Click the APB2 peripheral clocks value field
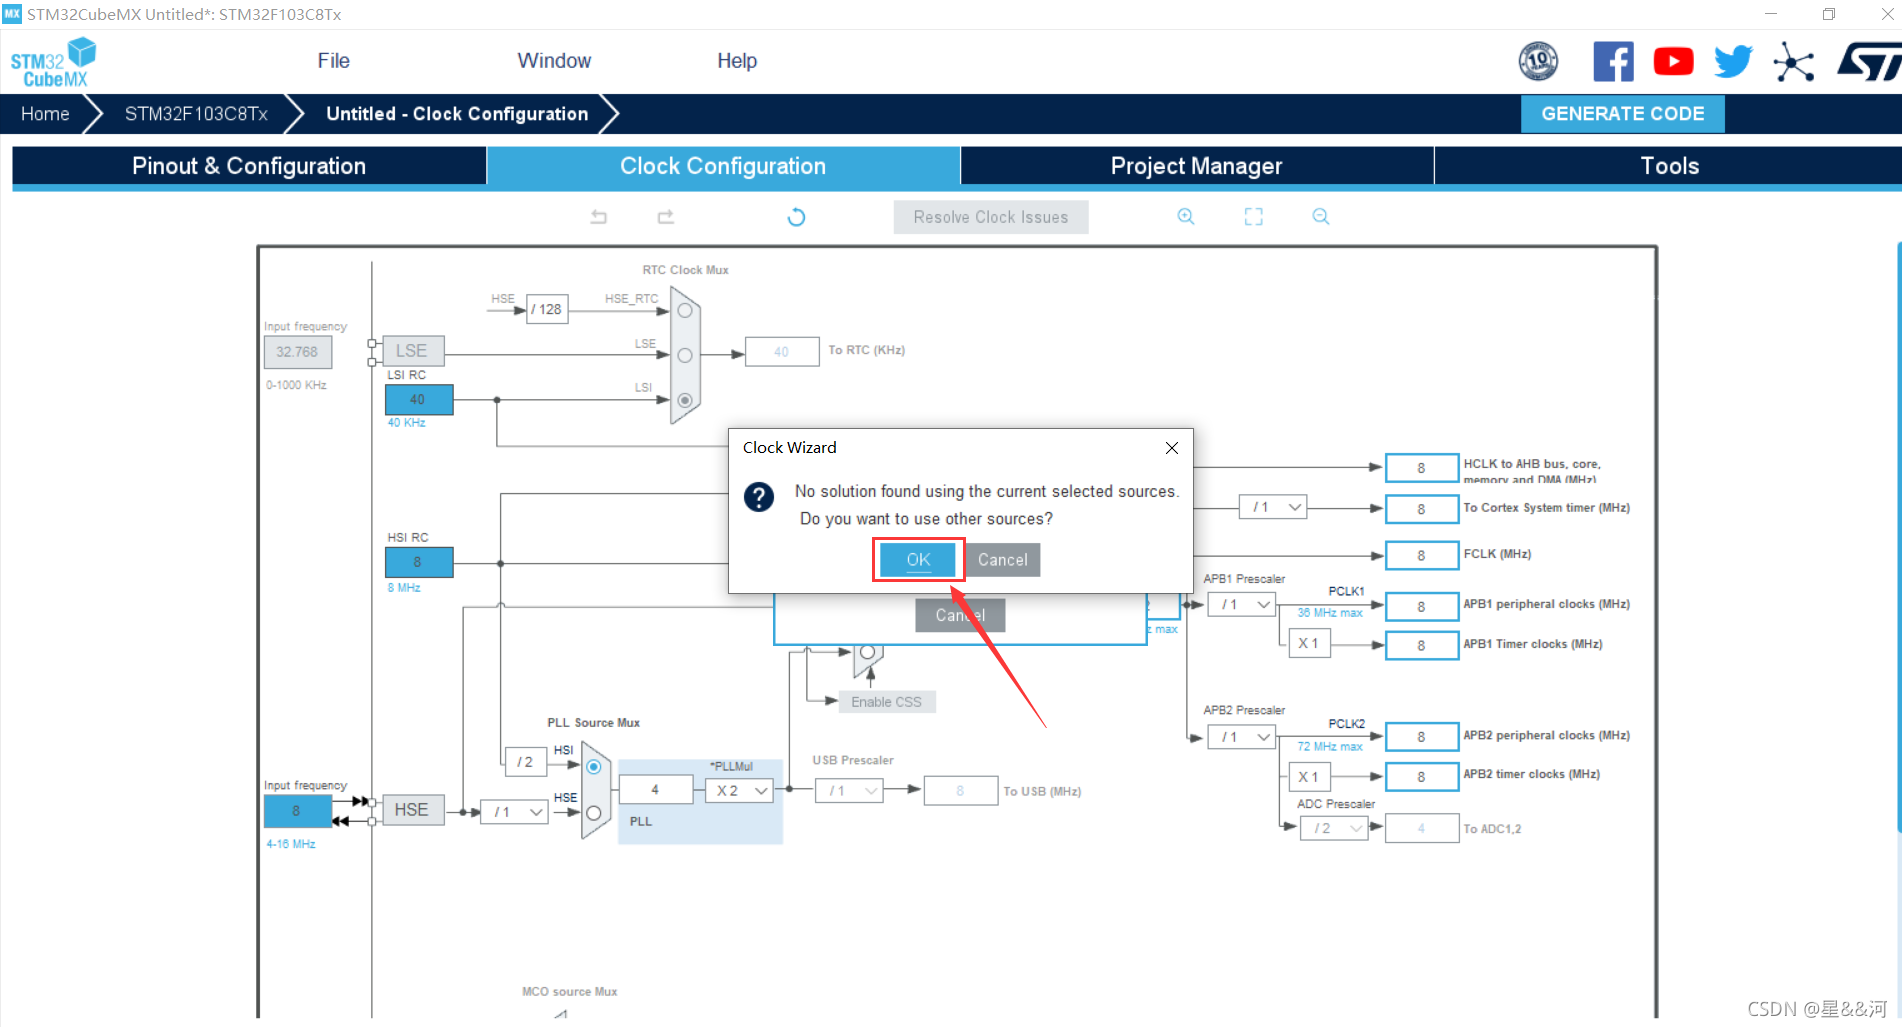 [x=1421, y=737]
